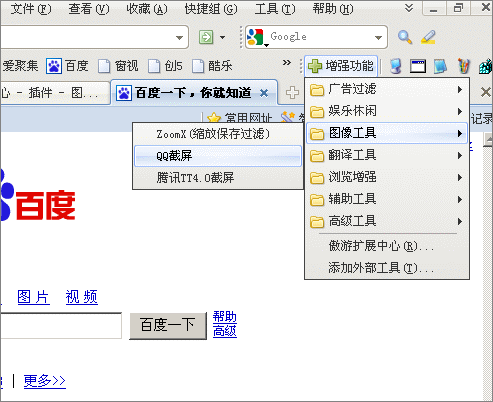
Task: Open a new tab with plus icon
Action: point(292,93)
